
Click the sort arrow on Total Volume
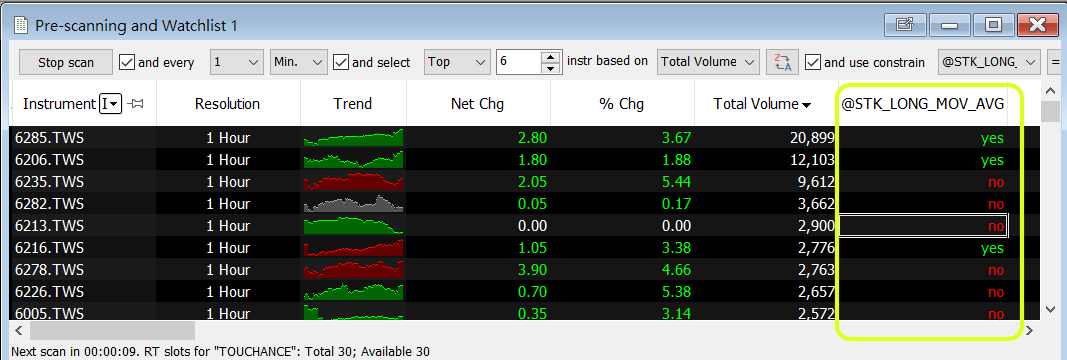(x=807, y=105)
